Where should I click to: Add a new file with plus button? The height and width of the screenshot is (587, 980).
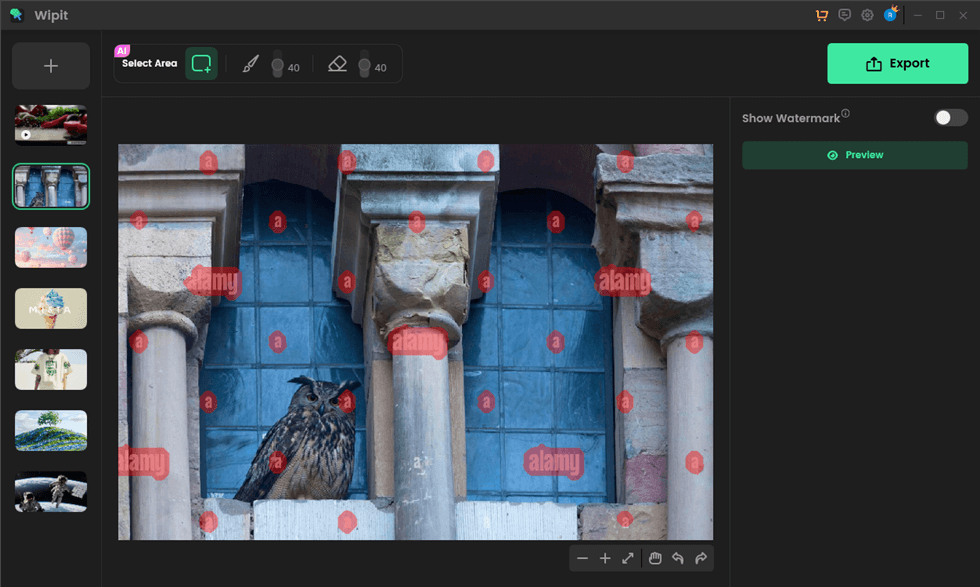point(51,66)
